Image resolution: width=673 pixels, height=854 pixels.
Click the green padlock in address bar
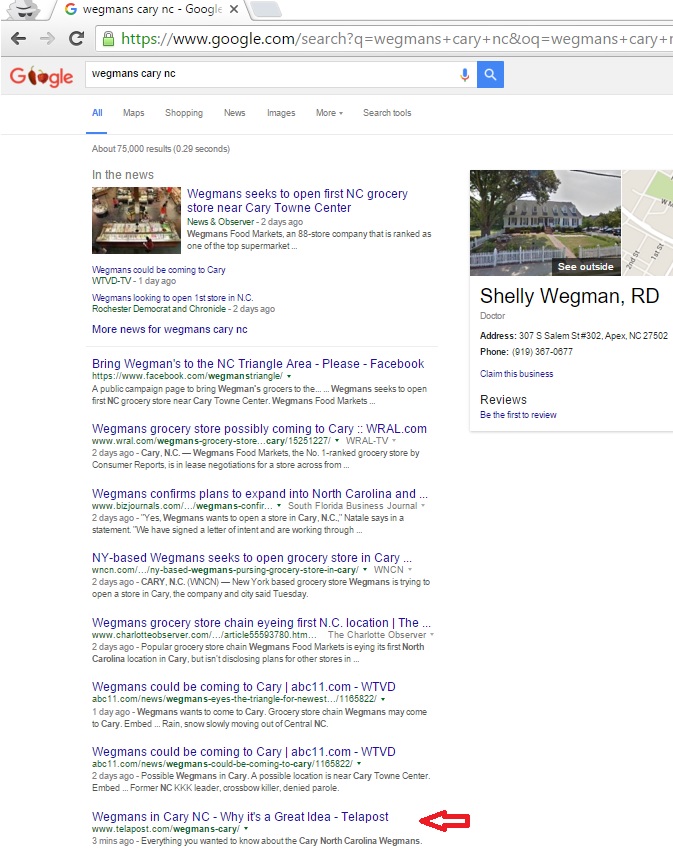(x=108, y=39)
